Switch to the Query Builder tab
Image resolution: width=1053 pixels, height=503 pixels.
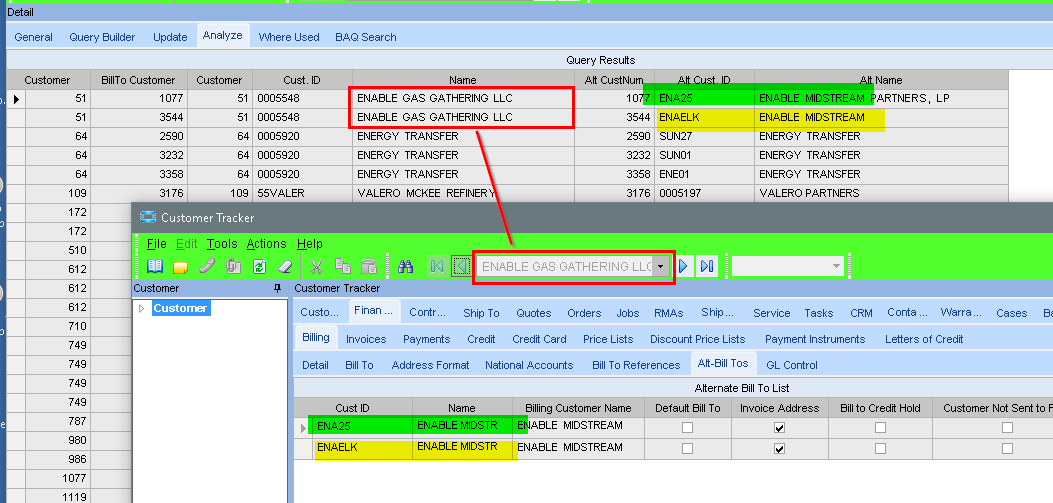tap(102, 37)
